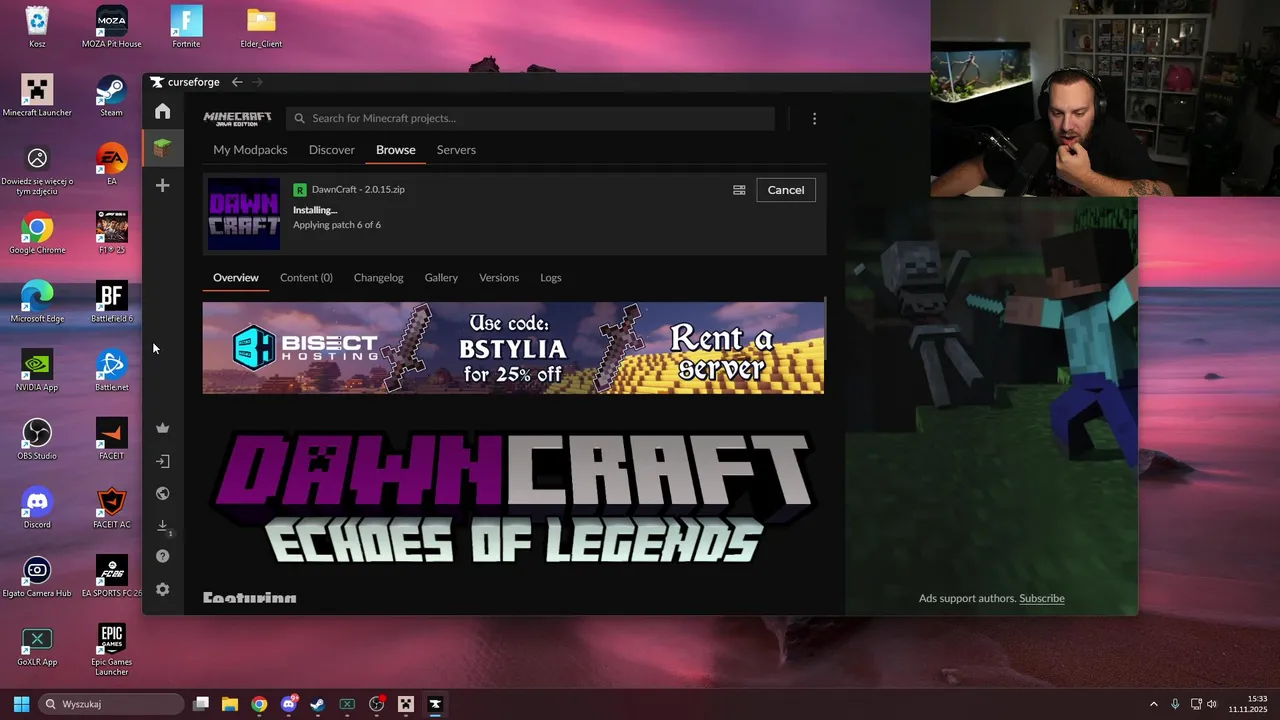
Task: Click the Wyszukaj taskbar search box
Action: coord(112,704)
